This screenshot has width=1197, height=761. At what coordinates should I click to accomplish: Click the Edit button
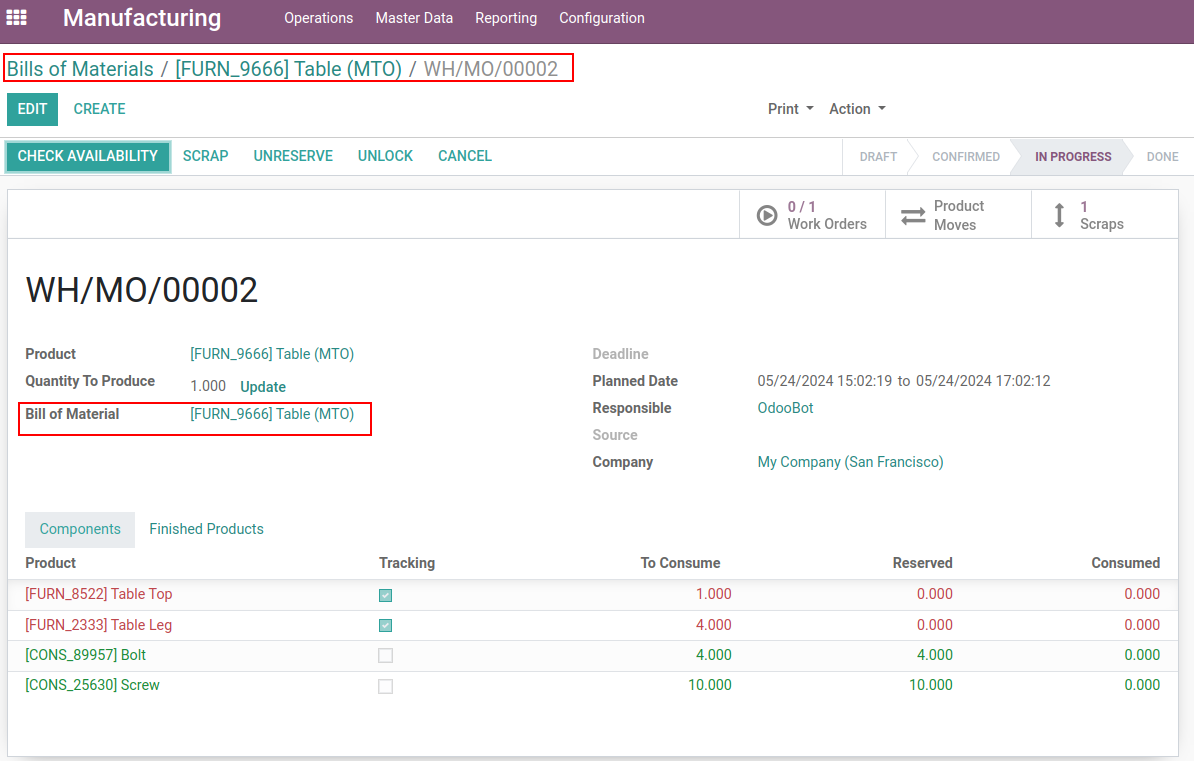(x=32, y=109)
